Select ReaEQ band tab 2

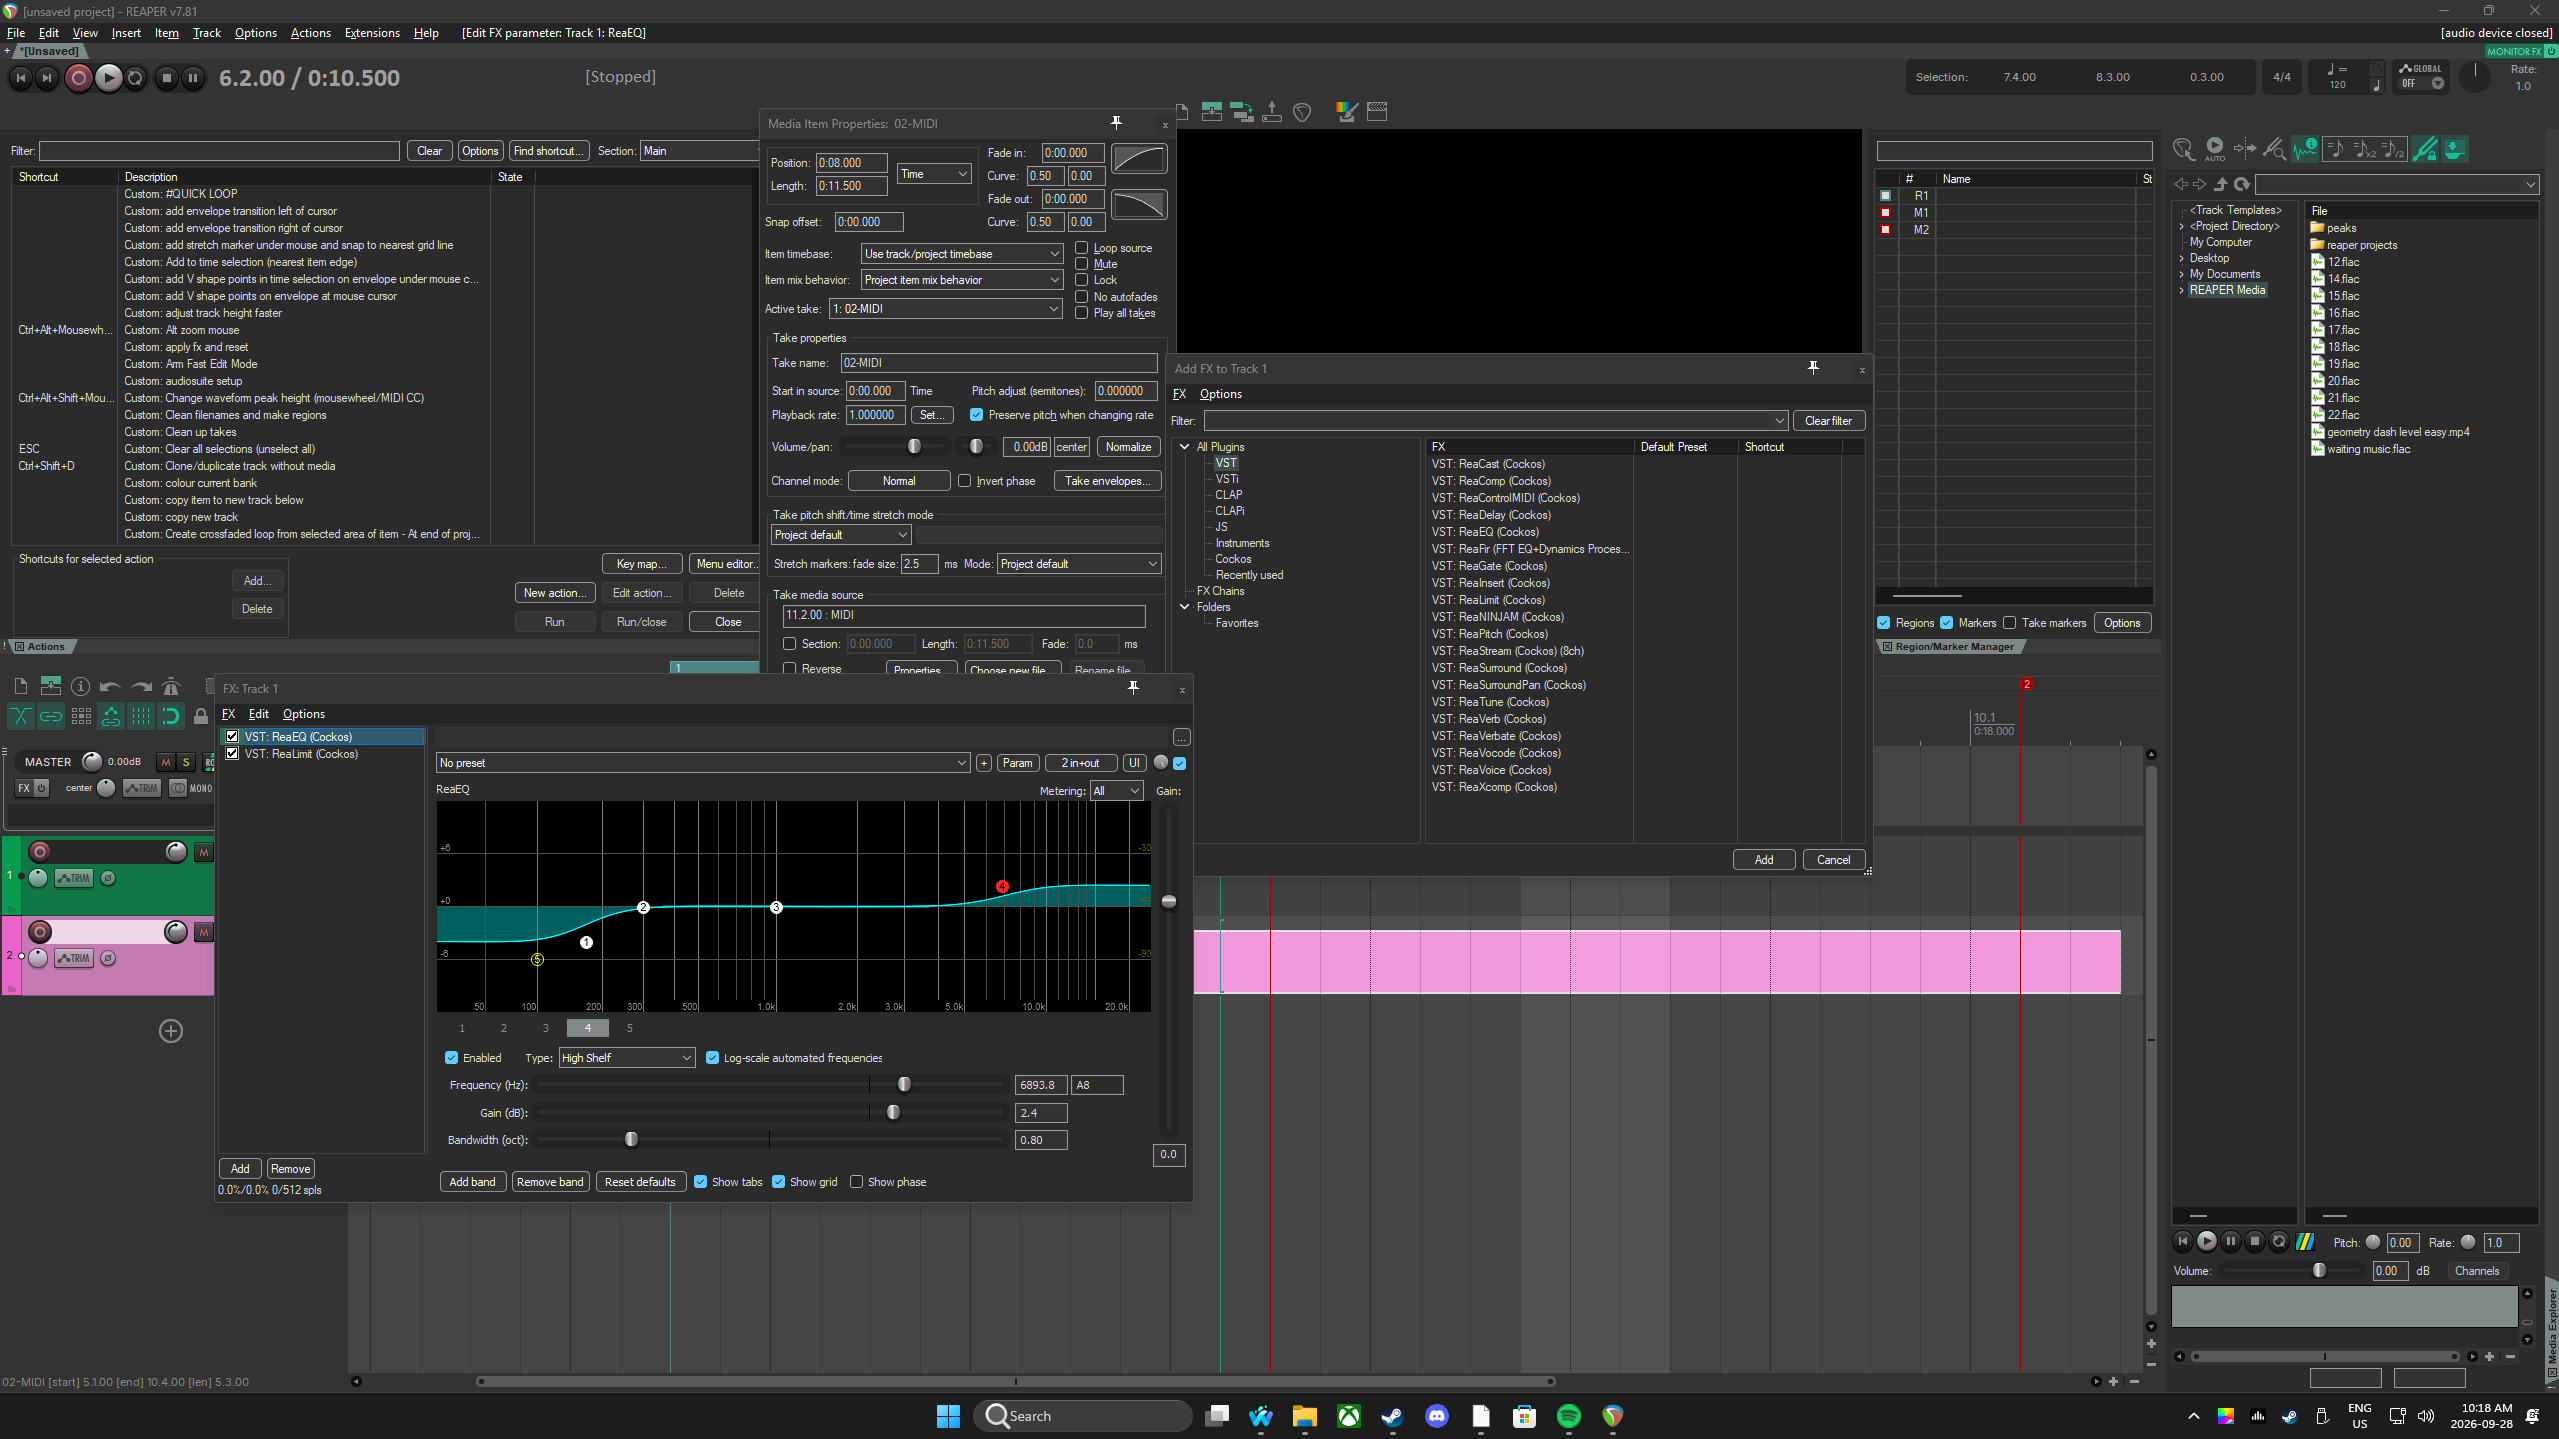coord(504,1028)
